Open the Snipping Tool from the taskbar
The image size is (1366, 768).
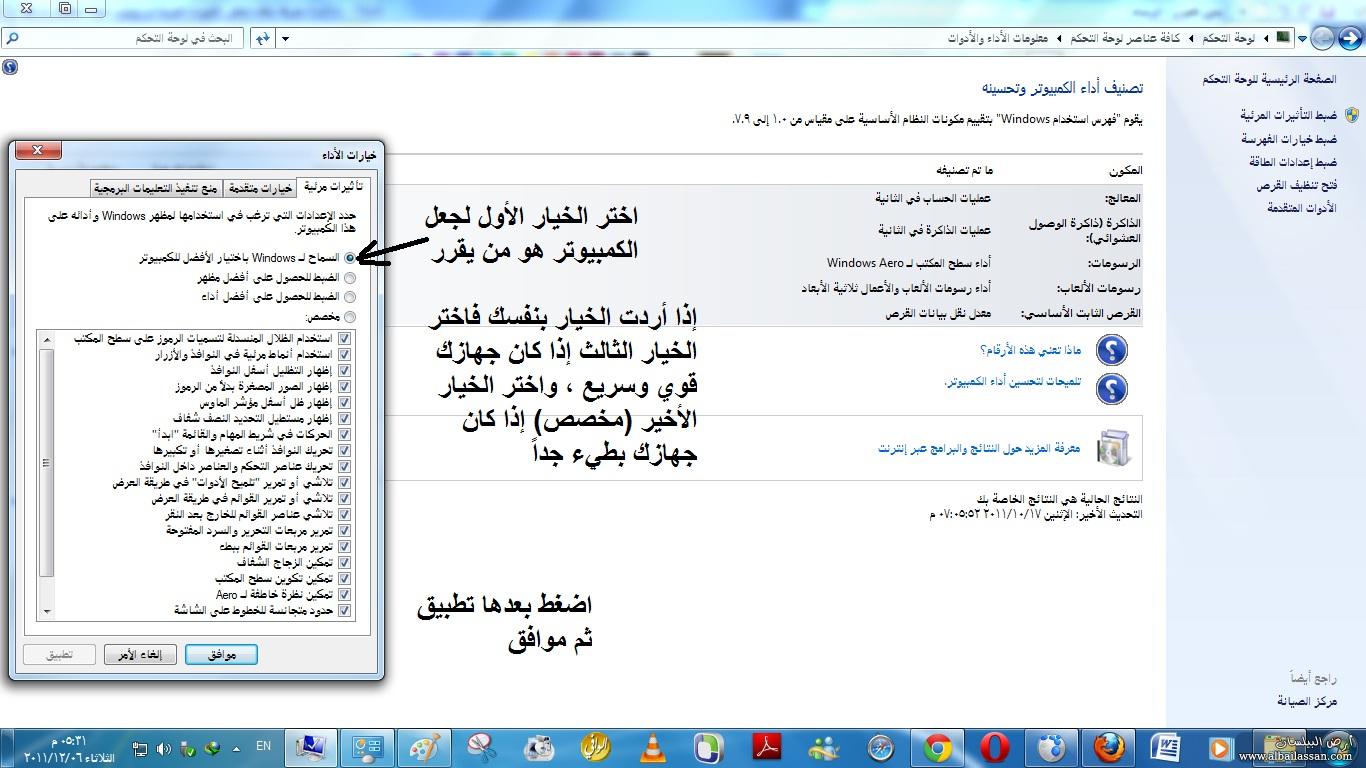482,748
